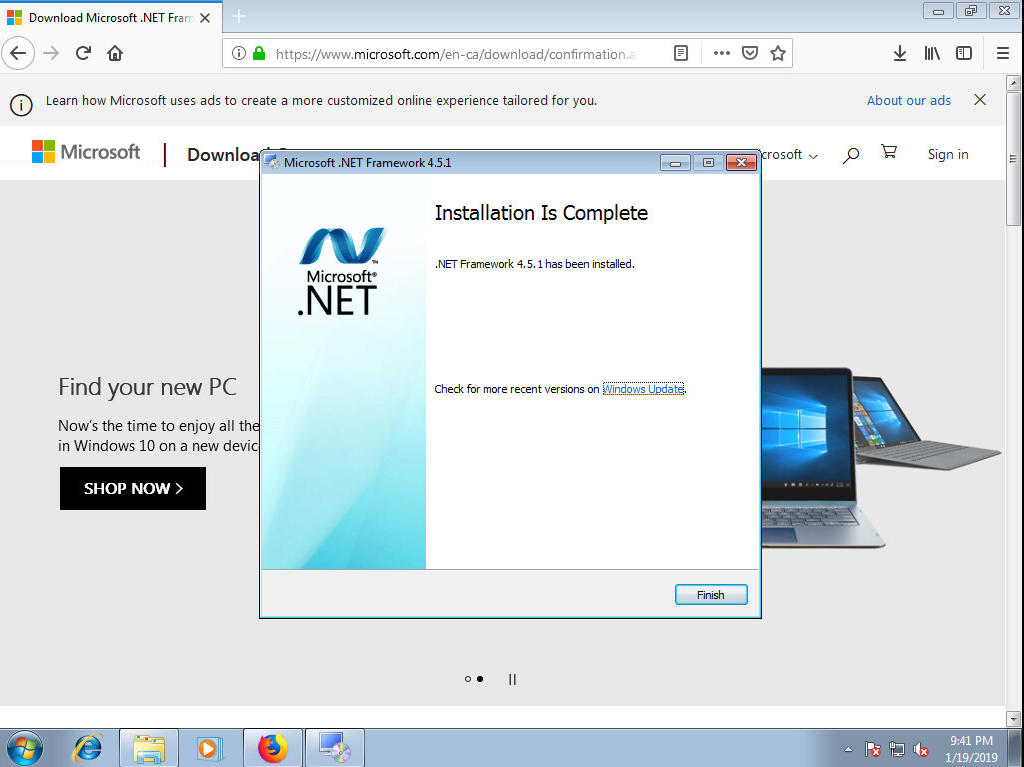The height and width of the screenshot is (767, 1024).
Task: Show site information icon in address bar
Action: tap(239, 53)
